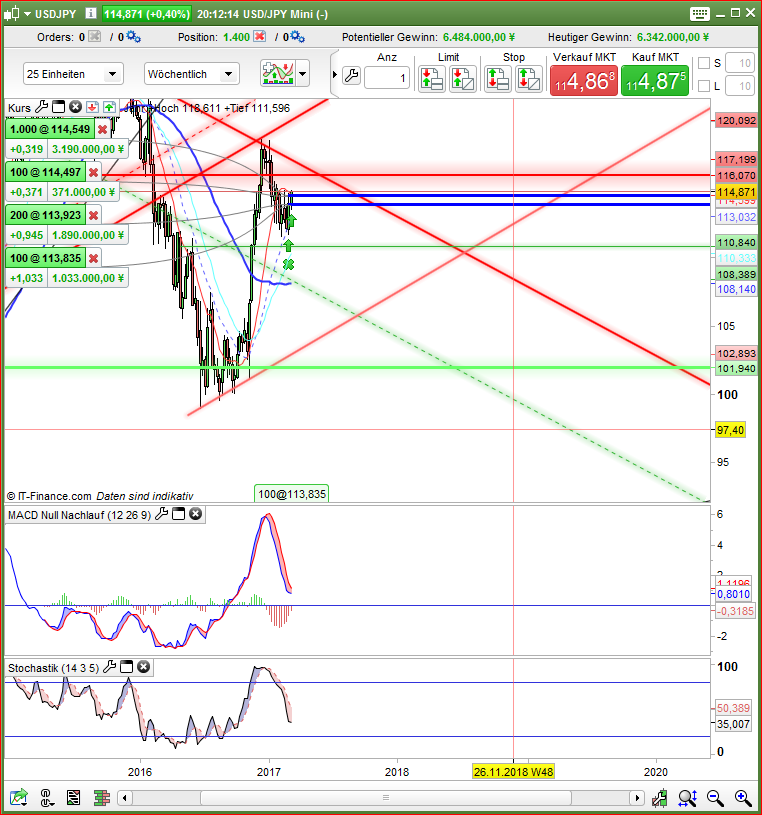Close the 100 @ 113,835 position
The width and height of the screenshot is (762, 815).
(94, 258)
